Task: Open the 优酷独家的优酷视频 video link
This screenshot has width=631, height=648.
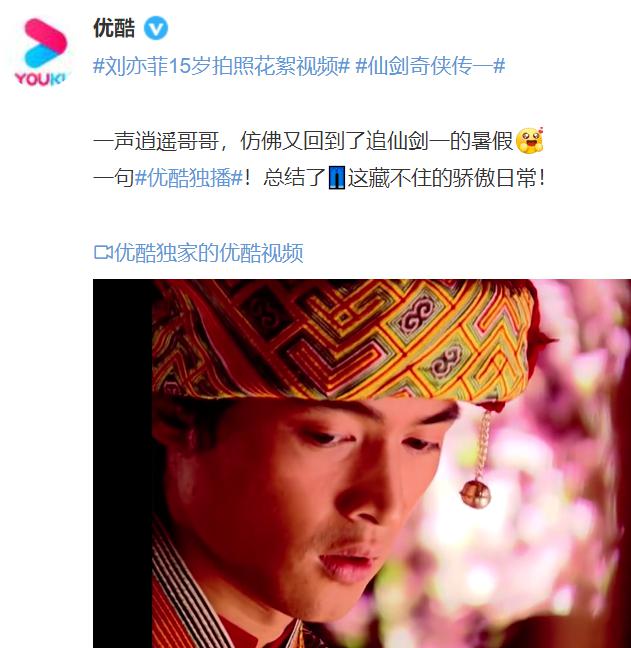Action: click(209, 253)
